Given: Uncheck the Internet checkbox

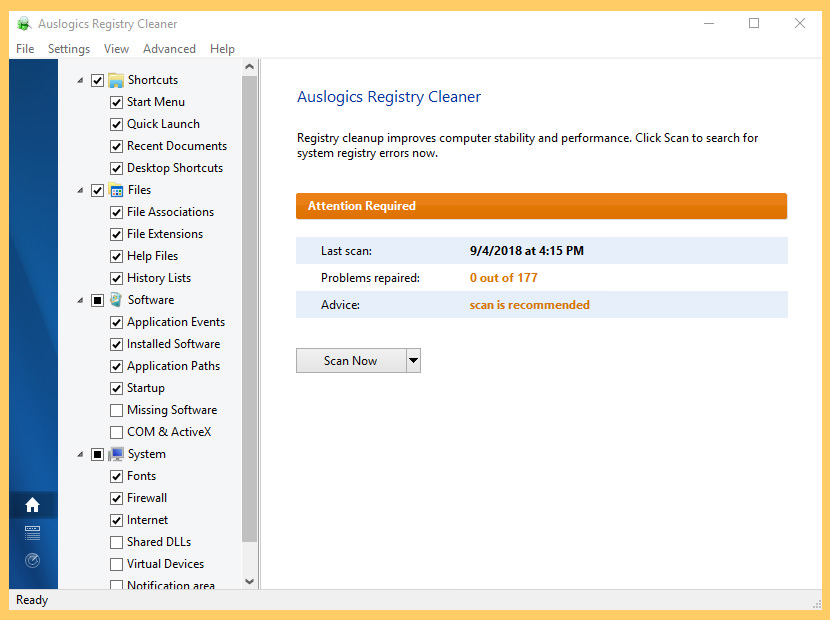Looking at the screenshot, I should pos(116,520).
